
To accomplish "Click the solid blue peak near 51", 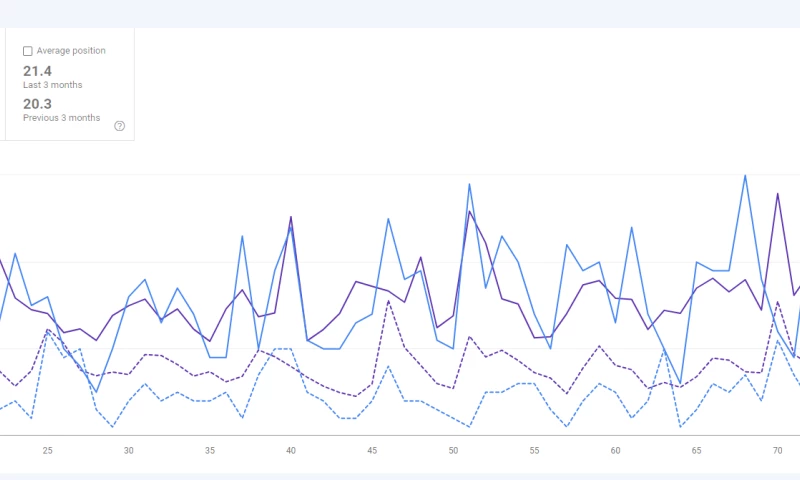I will (x=470, y=184).
